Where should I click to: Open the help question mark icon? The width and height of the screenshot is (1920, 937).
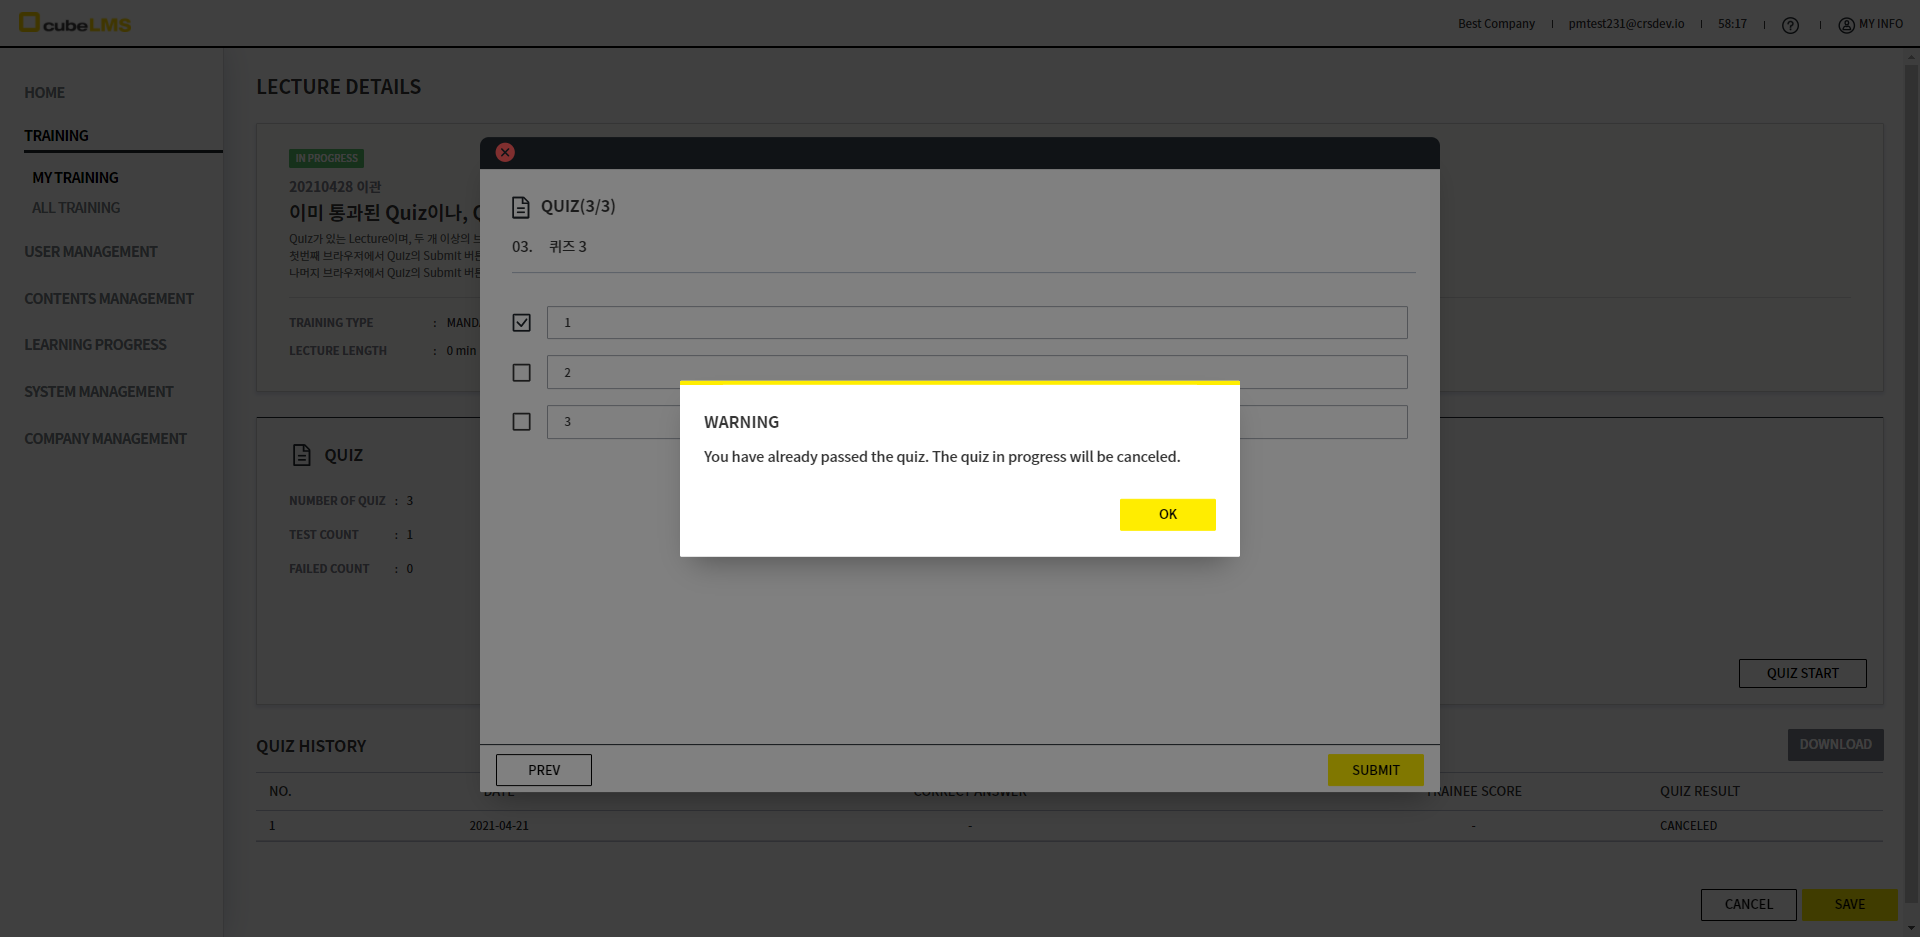[1790, 25]
